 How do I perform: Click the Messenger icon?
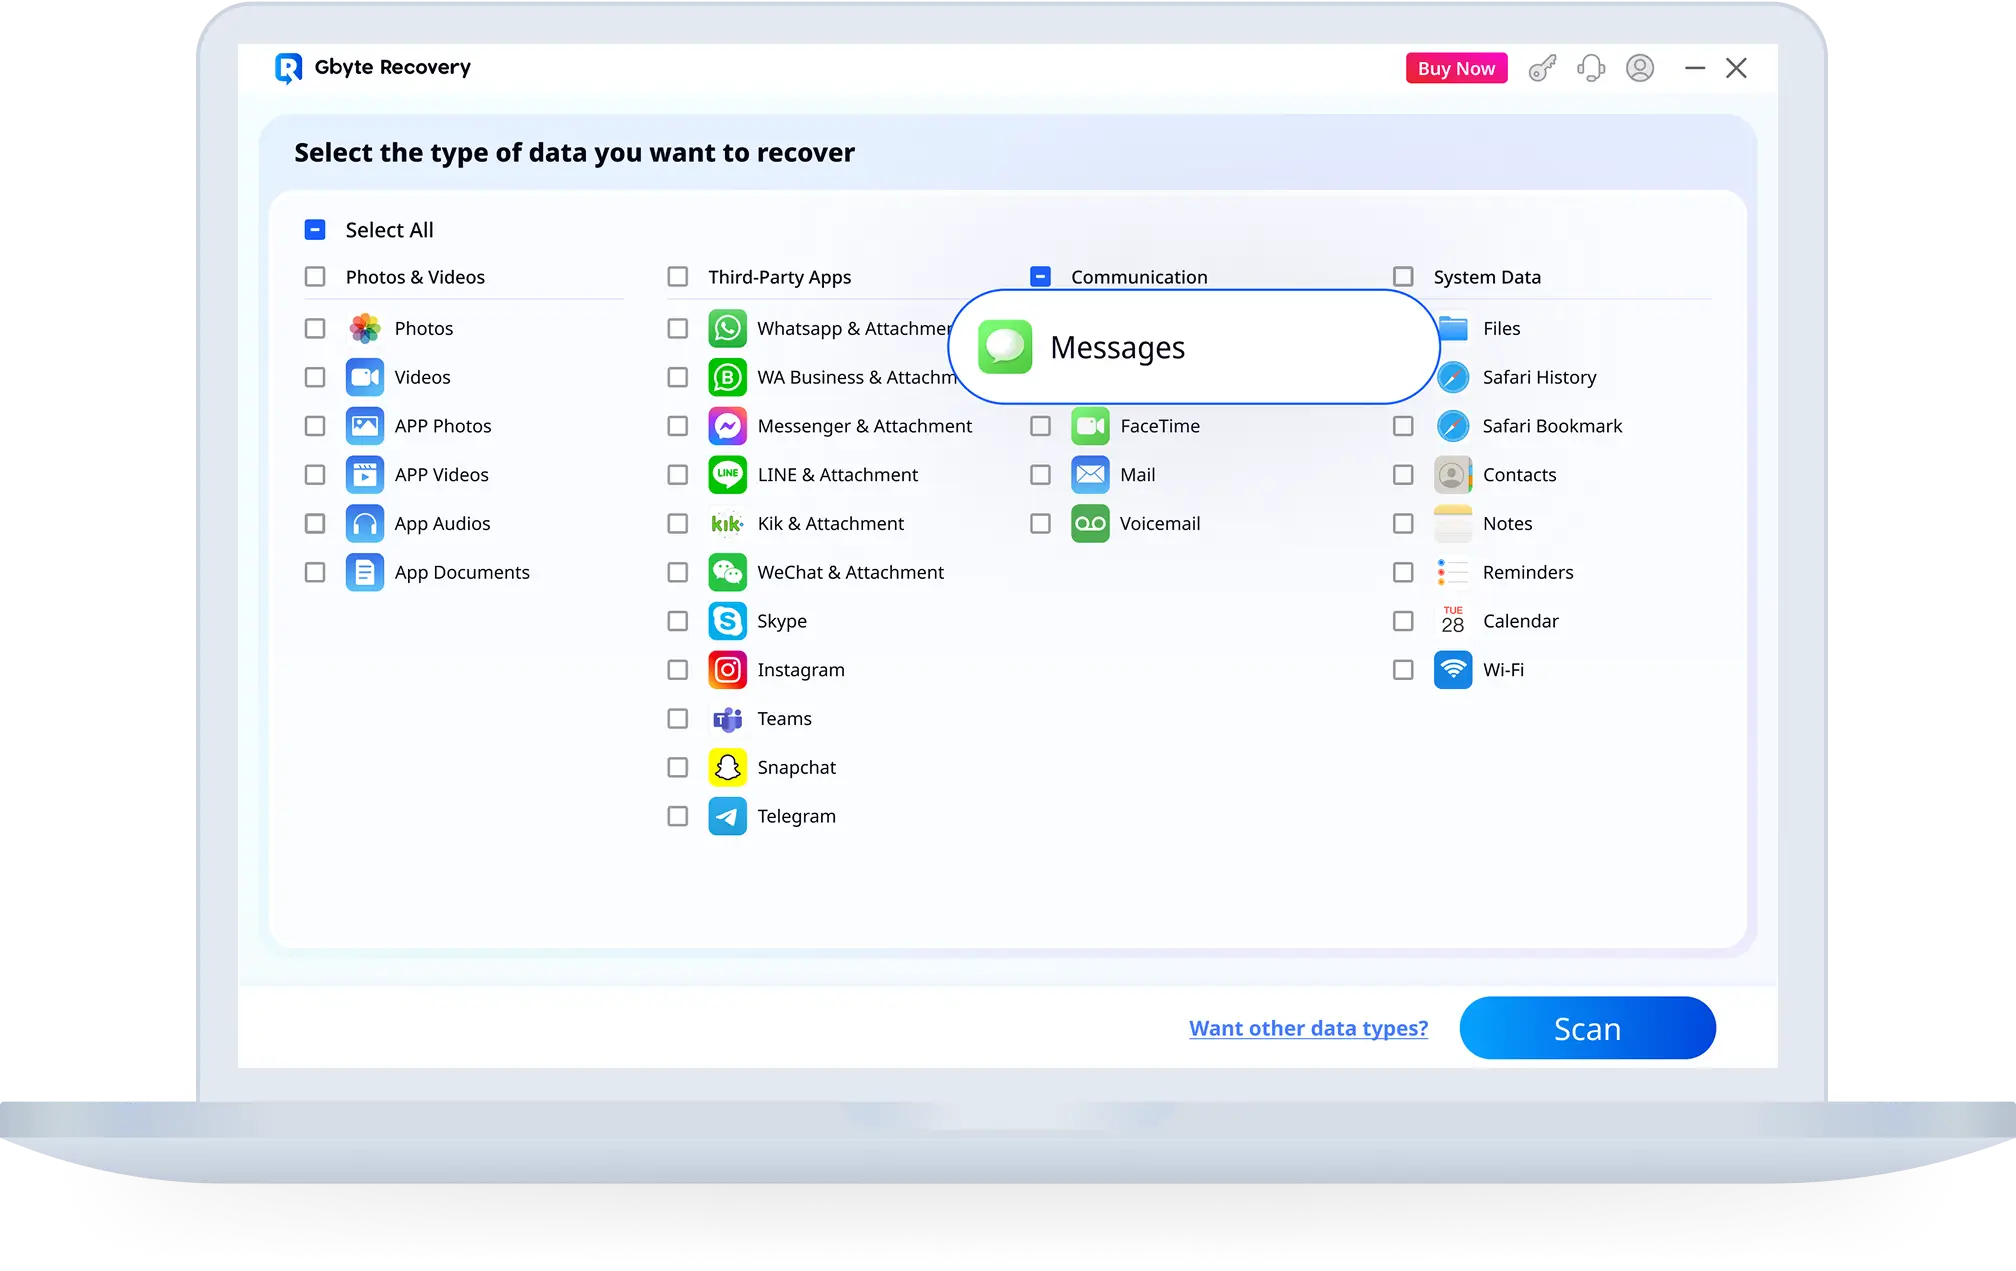[728, 426]
